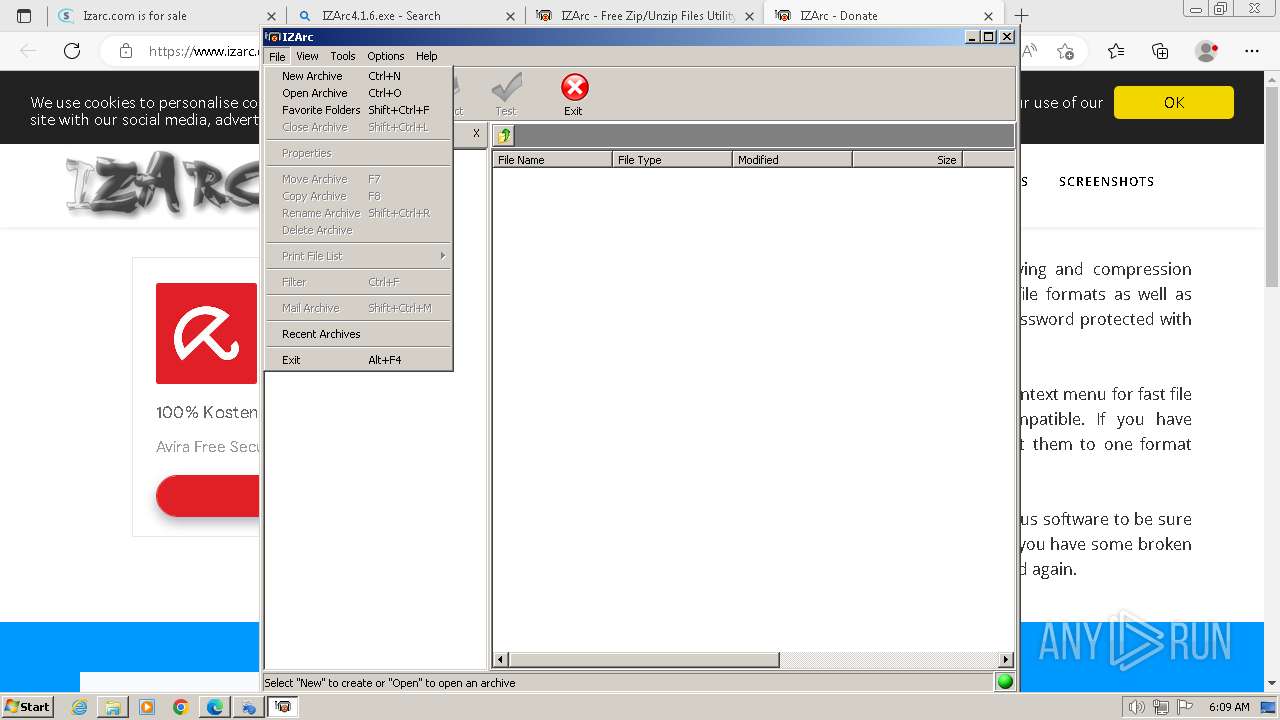Click the site info lock icon in address bar
The image size is (1280, 720).
[126, 51]
